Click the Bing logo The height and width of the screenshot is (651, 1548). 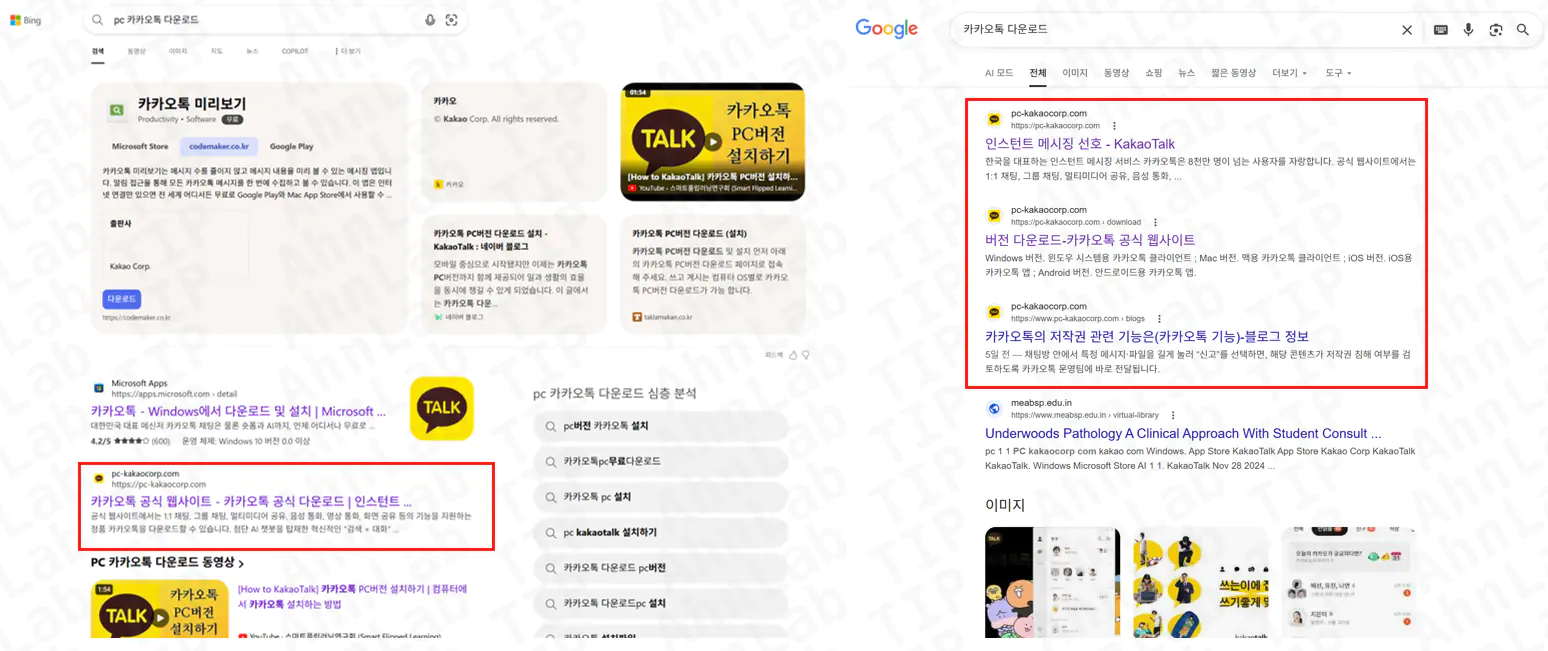[25, 20]
